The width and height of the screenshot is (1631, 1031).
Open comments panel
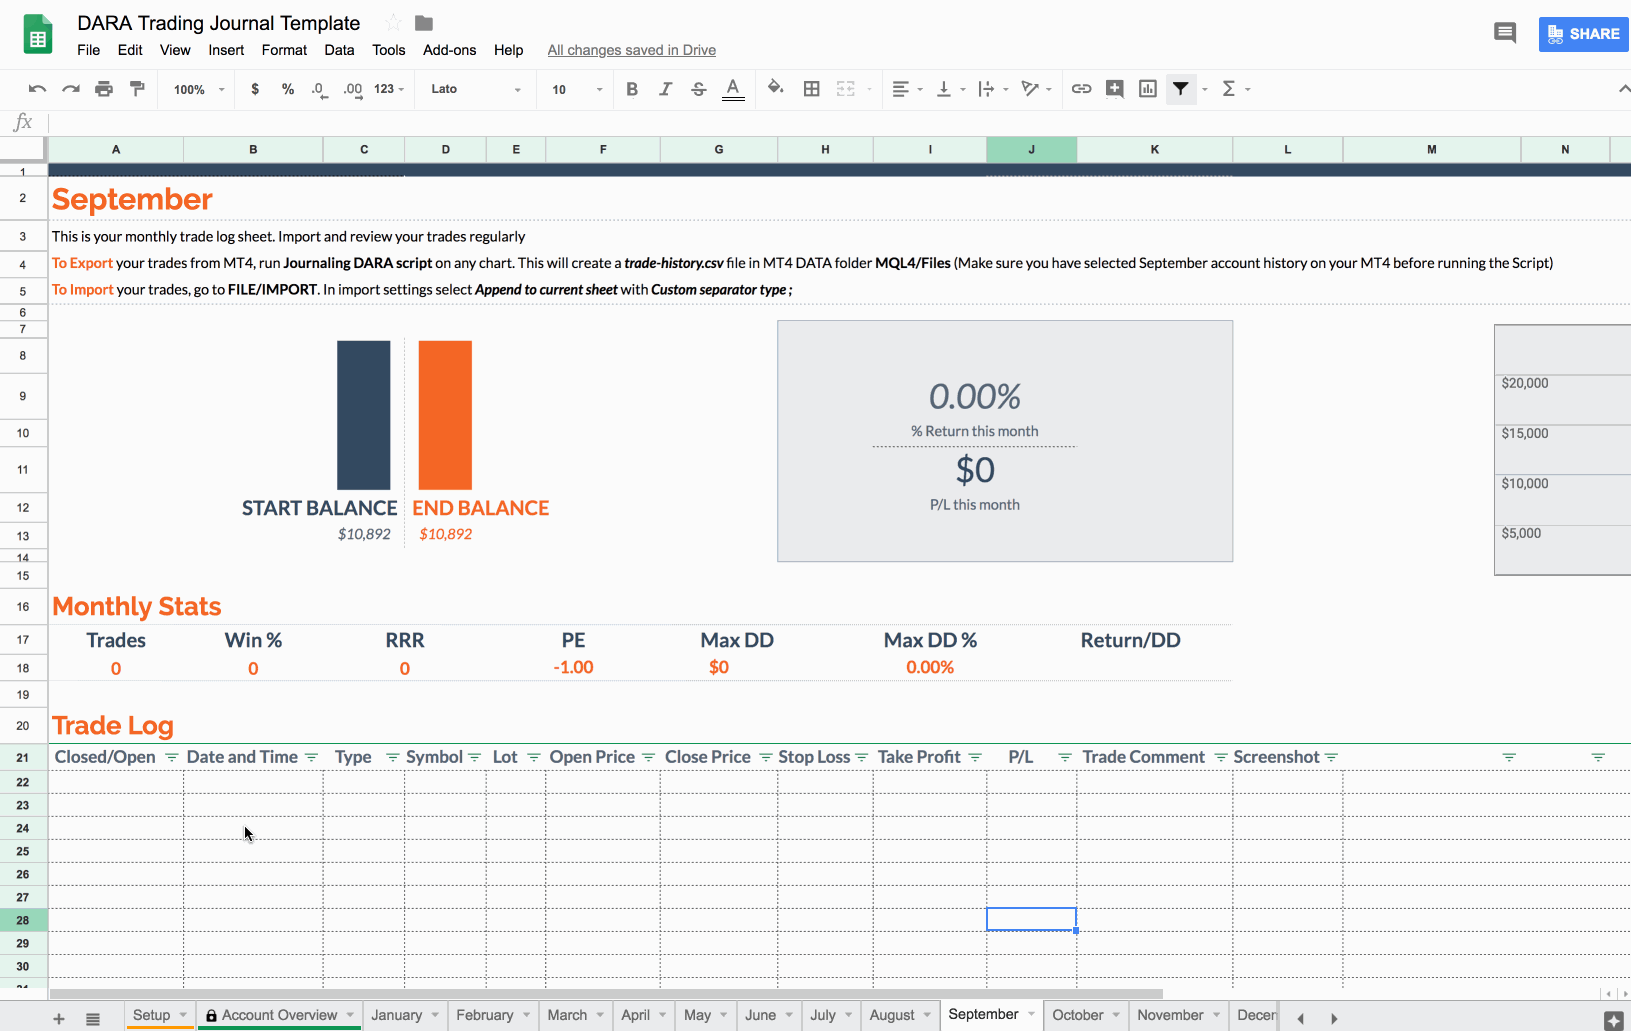tap(1505, 33)
